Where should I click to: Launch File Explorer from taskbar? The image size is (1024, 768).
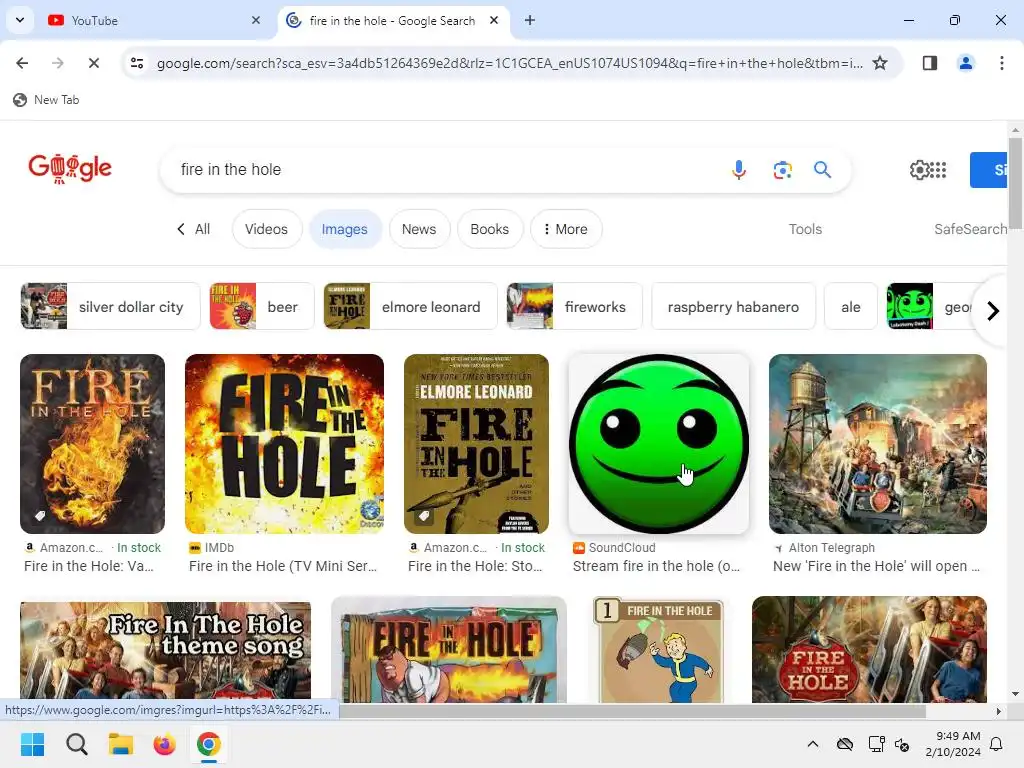(x=121, y=744)
